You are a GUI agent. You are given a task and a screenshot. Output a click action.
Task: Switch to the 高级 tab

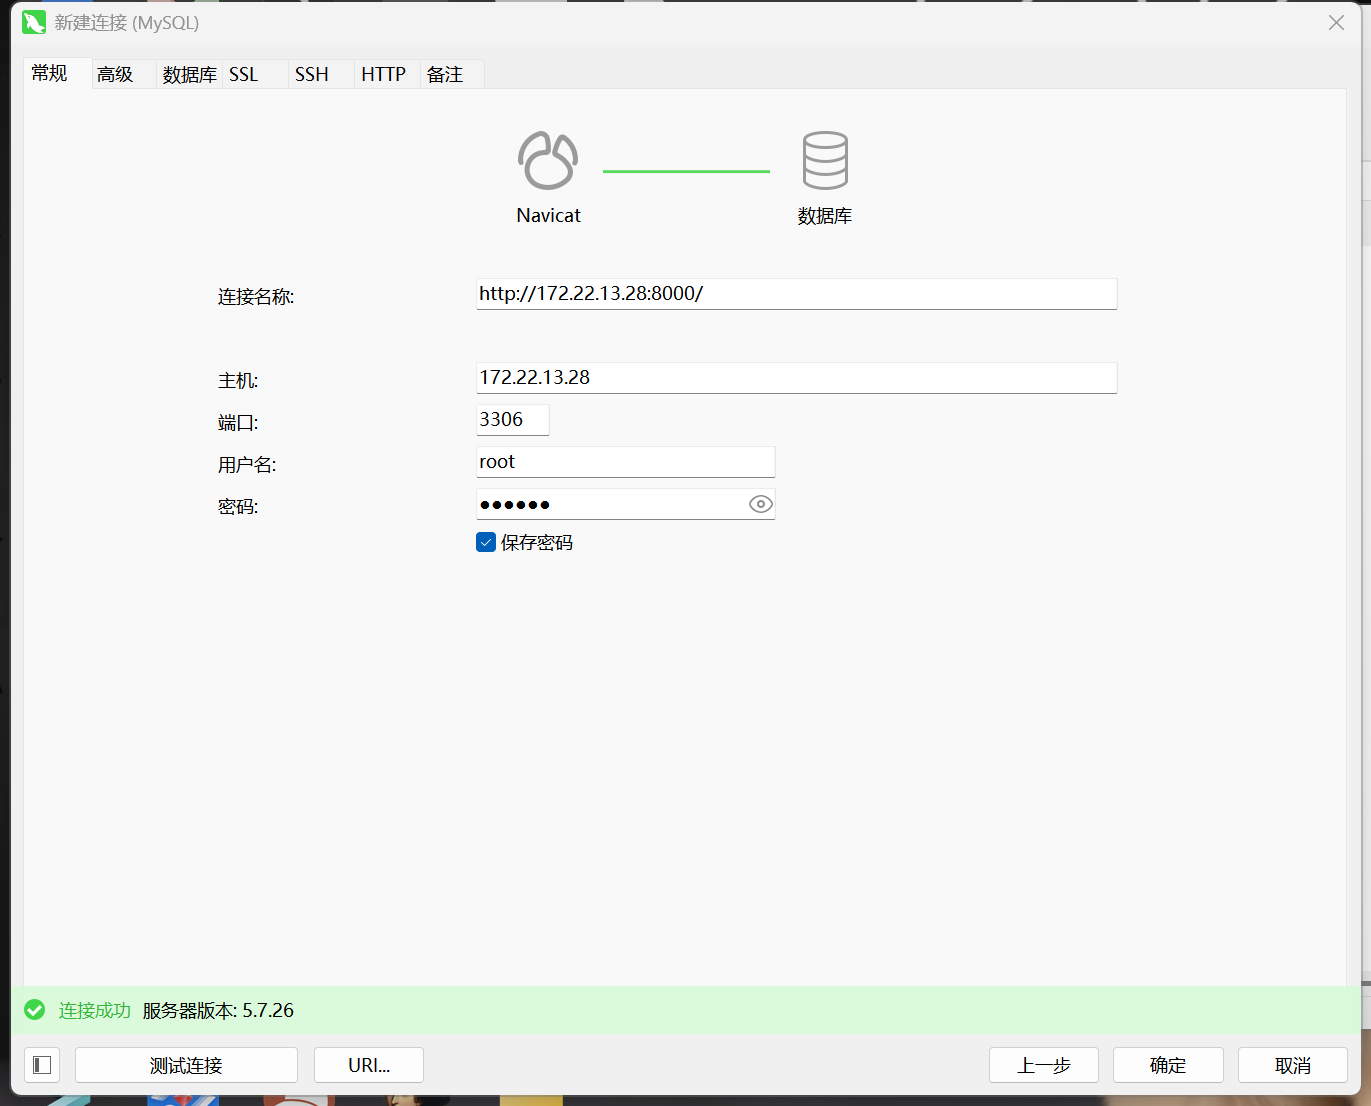115,74
